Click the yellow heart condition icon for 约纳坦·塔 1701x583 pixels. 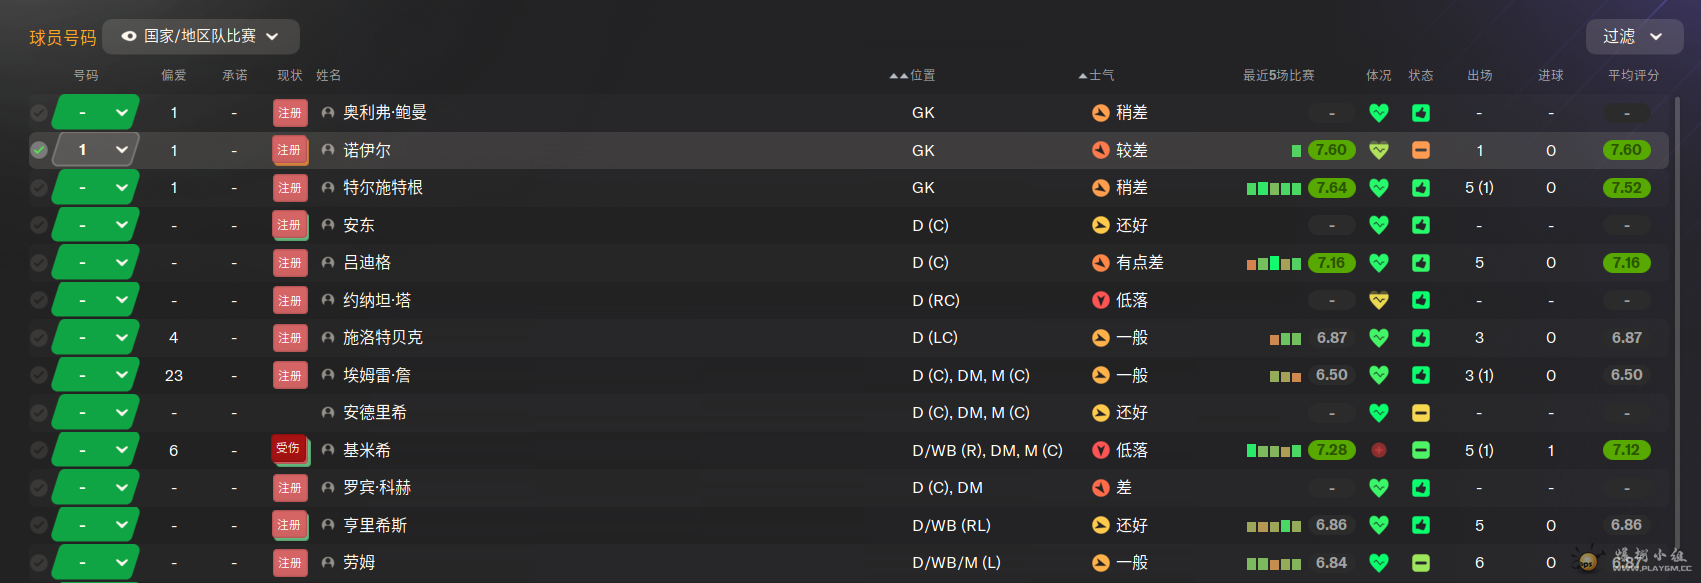1379,300
